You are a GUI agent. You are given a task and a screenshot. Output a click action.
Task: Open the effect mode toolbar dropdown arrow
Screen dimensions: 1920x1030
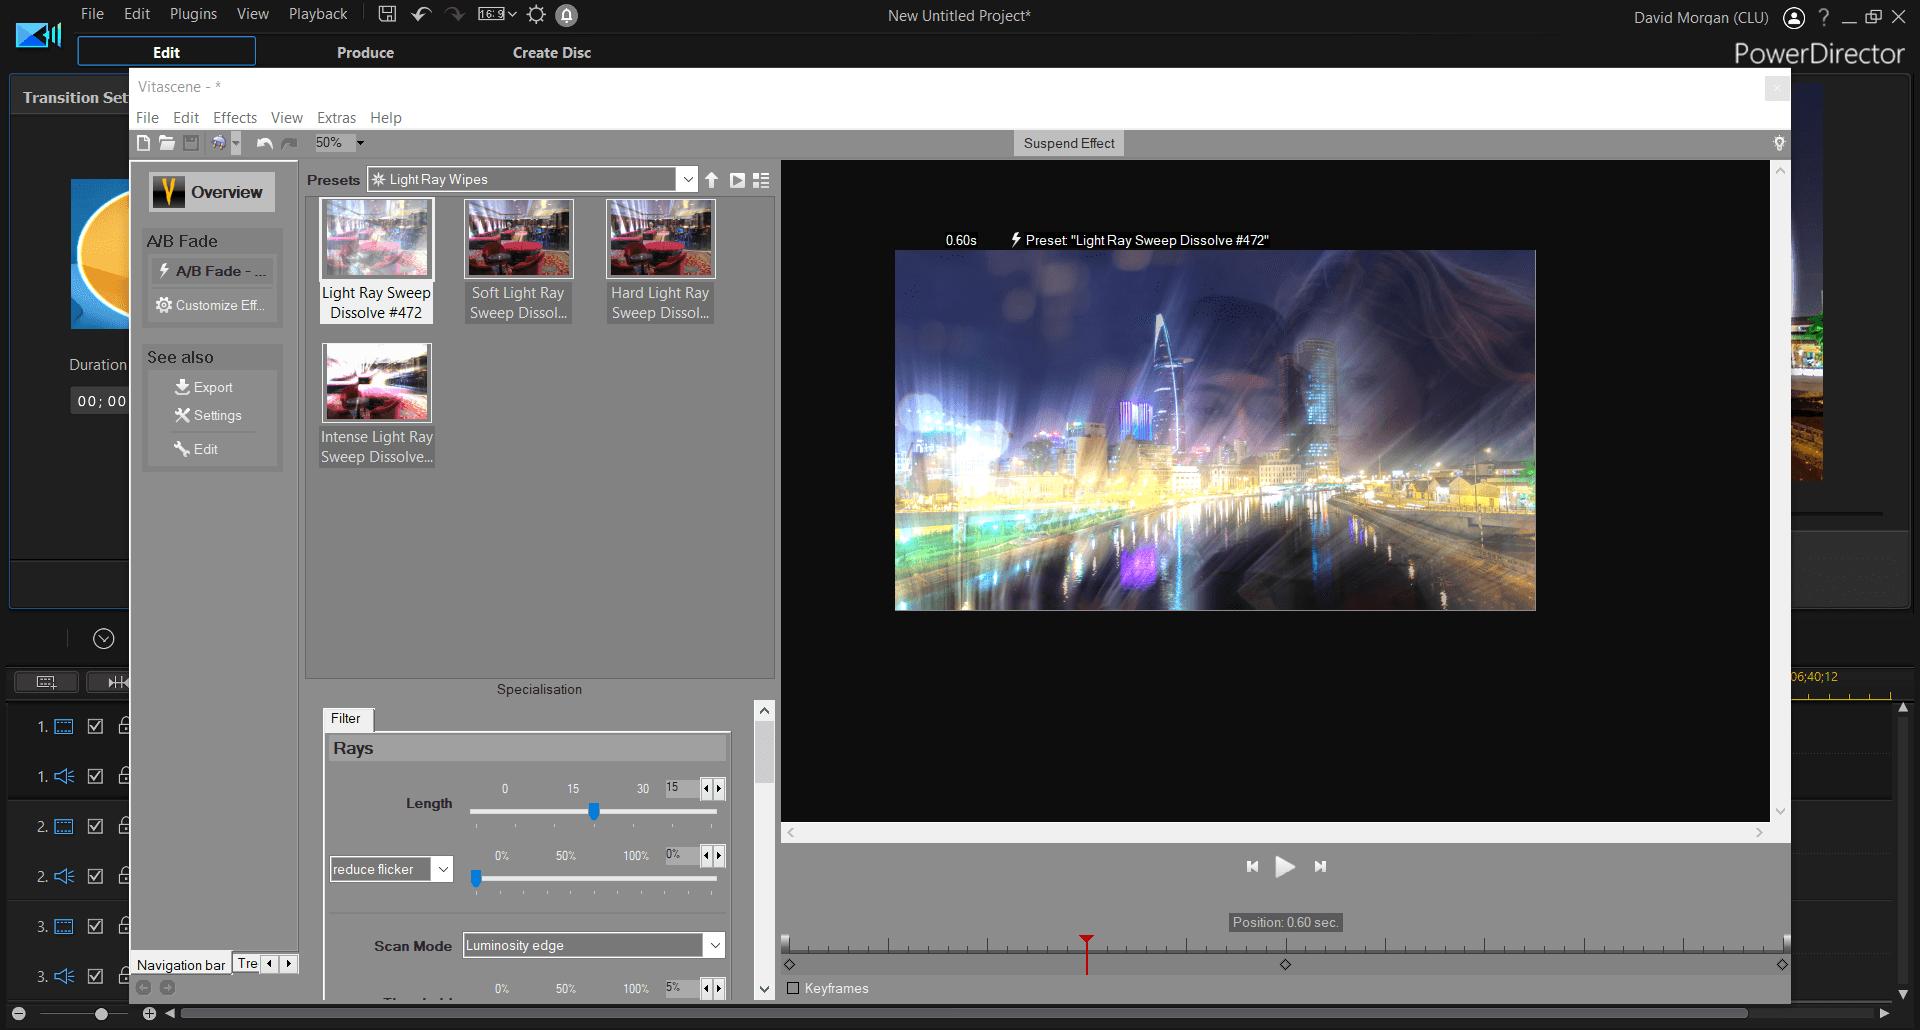coord(236,143)
